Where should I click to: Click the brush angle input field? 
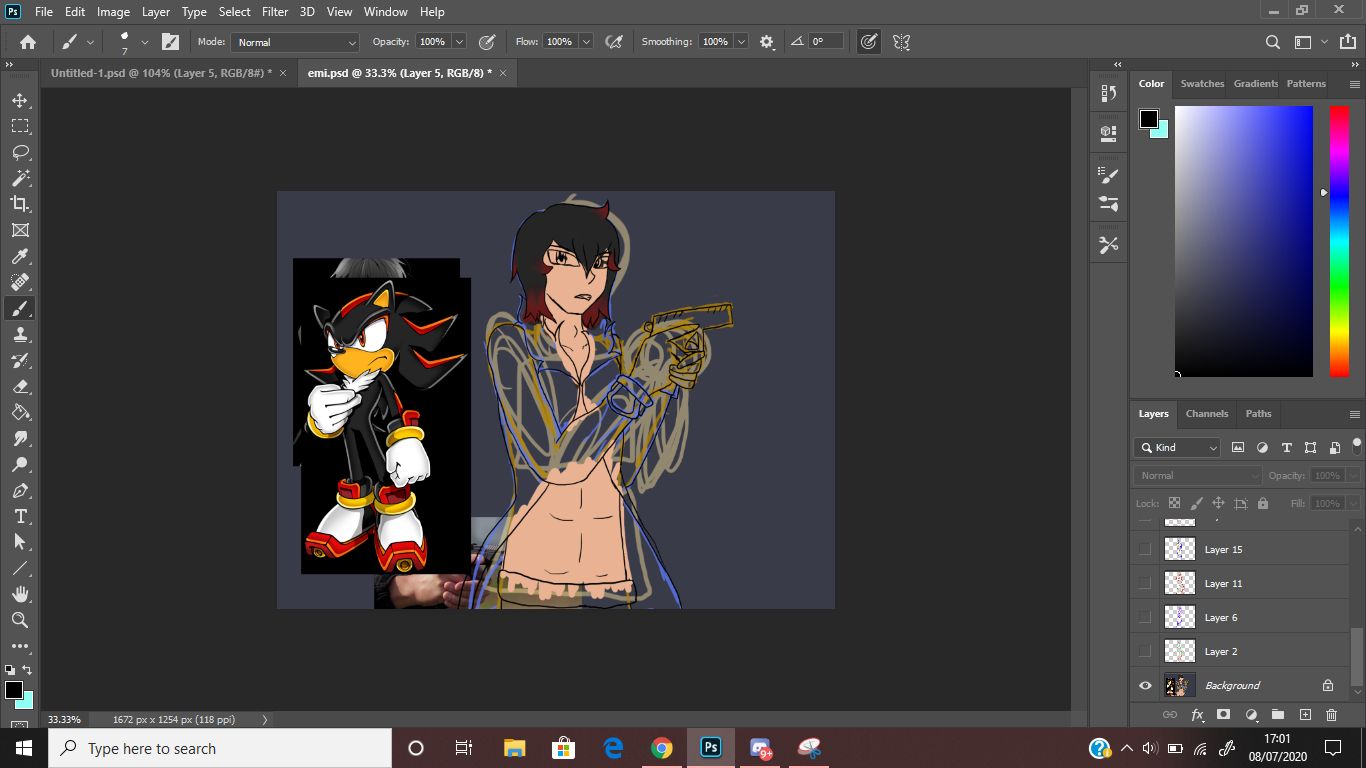825,42
